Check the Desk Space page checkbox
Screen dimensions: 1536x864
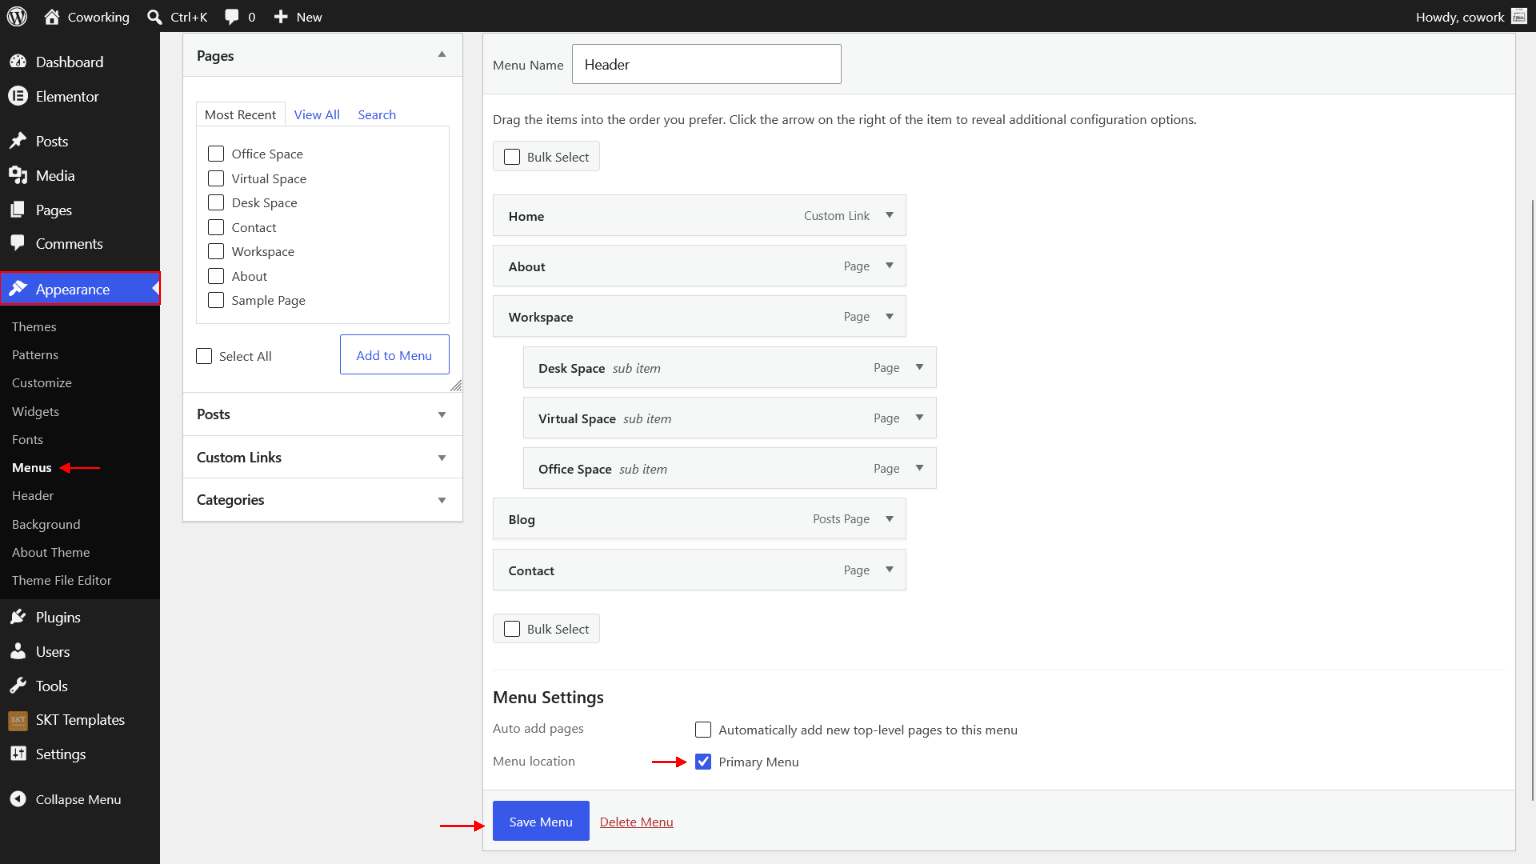coord(216,202)
